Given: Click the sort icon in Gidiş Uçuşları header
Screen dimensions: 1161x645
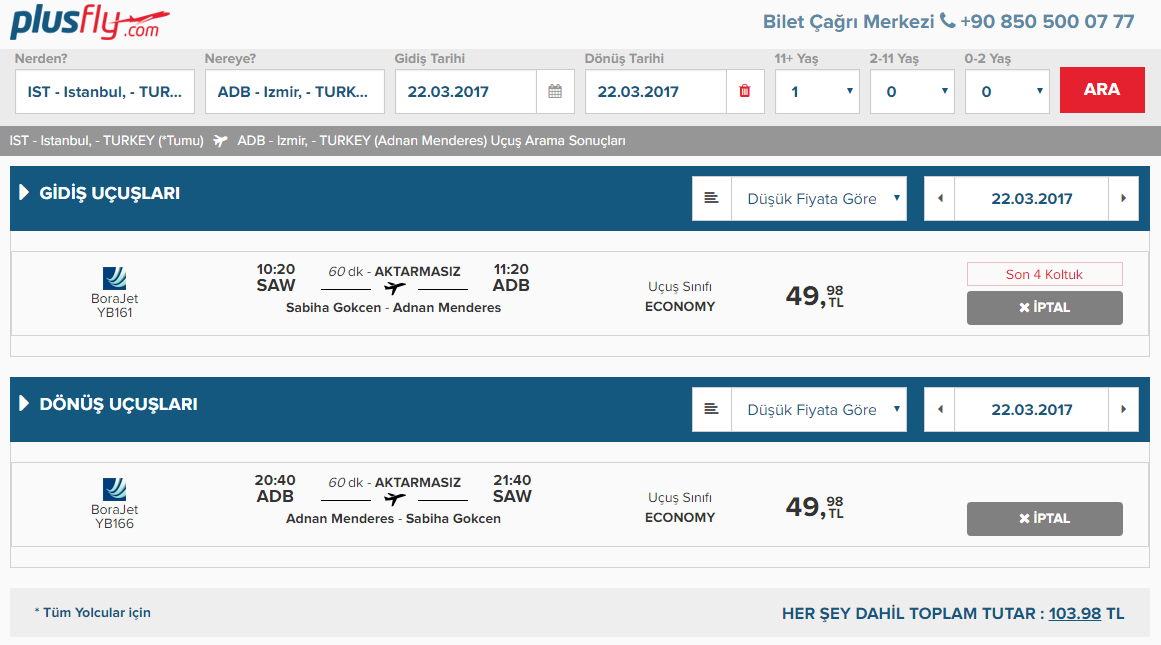Looking at the screenshot, I should [711, 199].
